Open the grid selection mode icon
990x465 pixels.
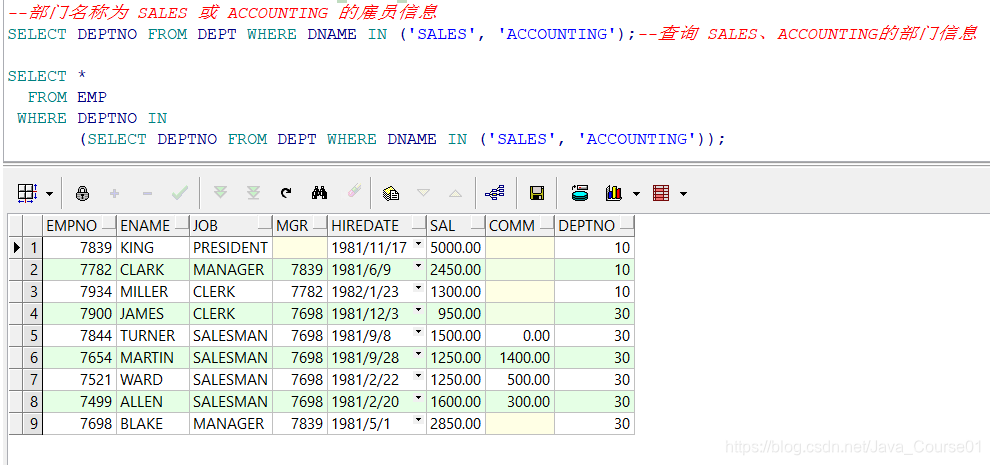[x=27, y=193]
